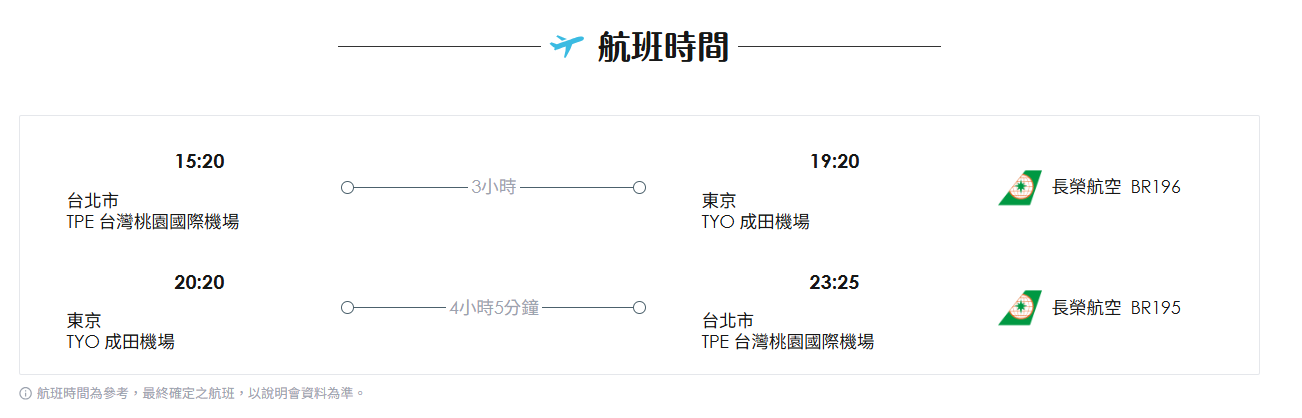Screen dimensions: 1302x418
Task: Click the outbound TYO 成田機場 arrival airport
Action: click(756, 222)
